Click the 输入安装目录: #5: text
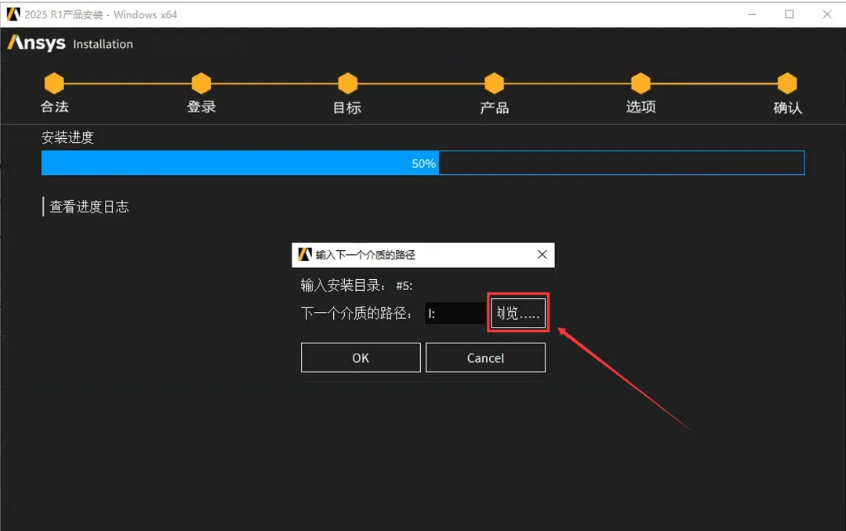This screenshot has height=531, width=846. pyautogui.click(x=357, y=285)
